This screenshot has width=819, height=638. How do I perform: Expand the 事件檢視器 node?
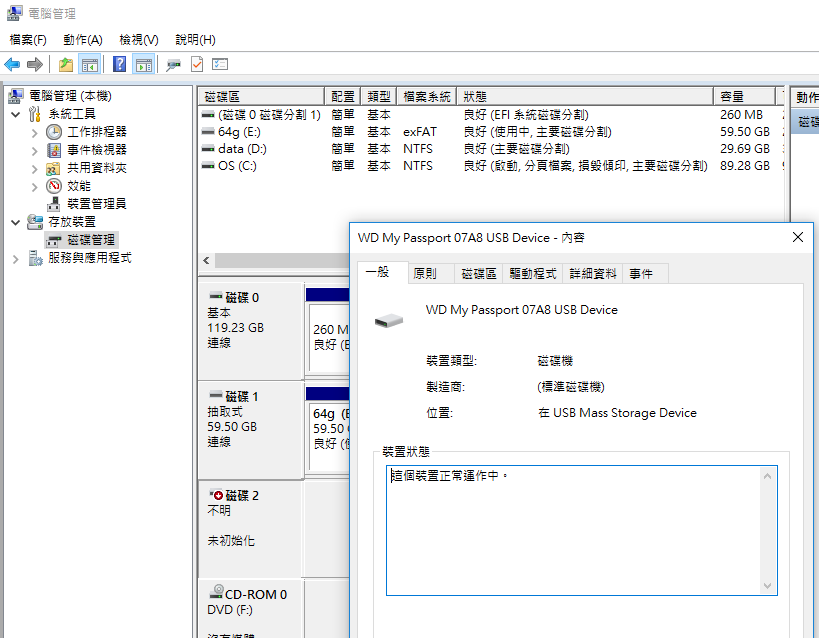point(34,150)
